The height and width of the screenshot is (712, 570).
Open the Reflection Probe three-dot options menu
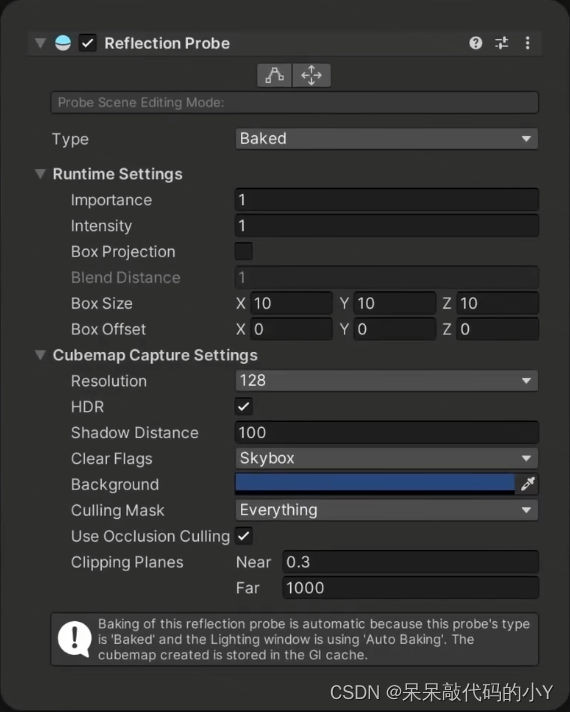click(527, 43)
